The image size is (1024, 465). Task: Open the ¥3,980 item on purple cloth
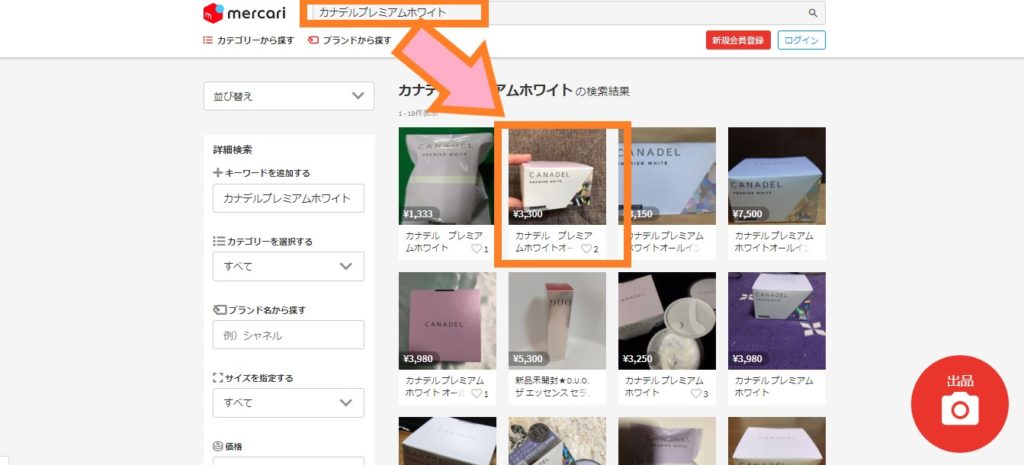tap(776, 321)
